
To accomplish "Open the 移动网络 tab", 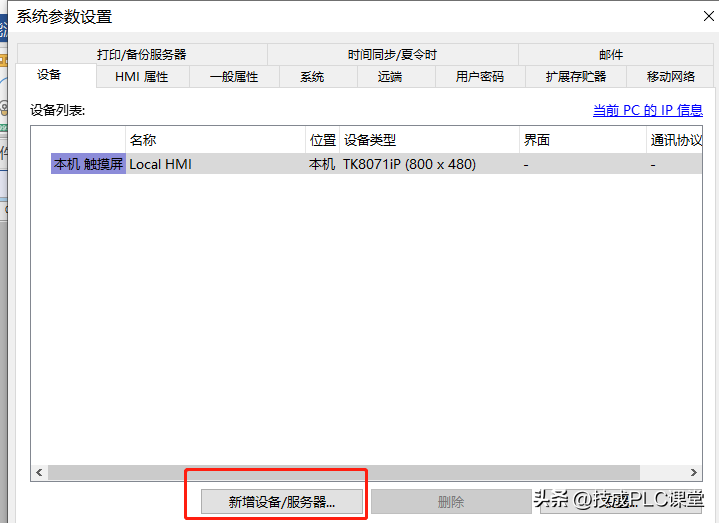I will coord(671,77).
